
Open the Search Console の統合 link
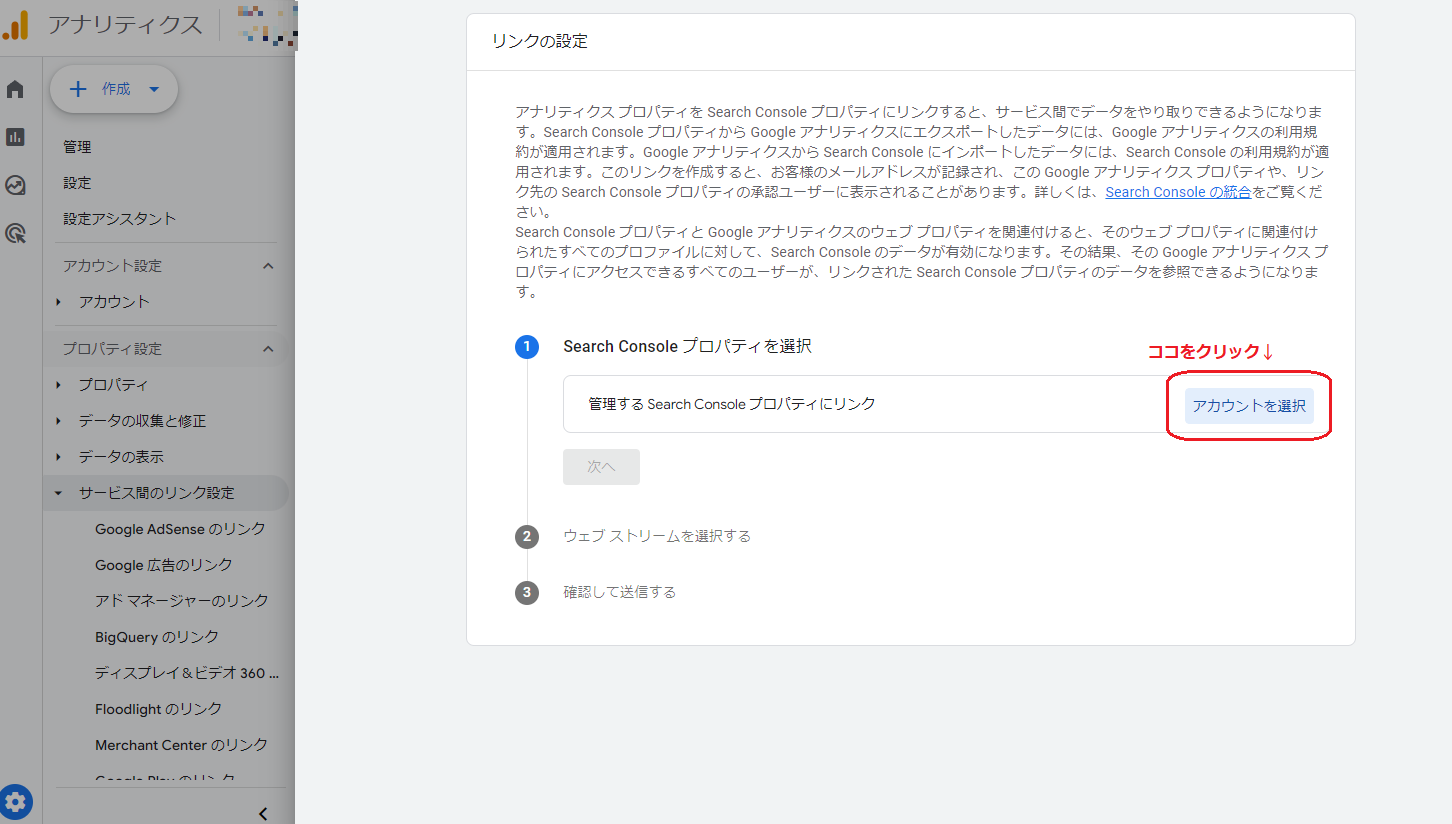1178,191
